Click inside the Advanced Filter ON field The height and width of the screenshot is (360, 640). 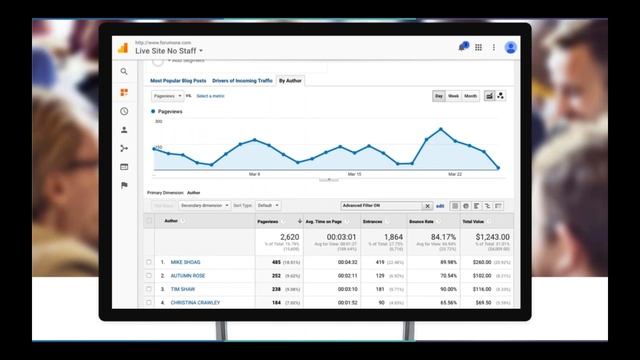click(381, 206)
